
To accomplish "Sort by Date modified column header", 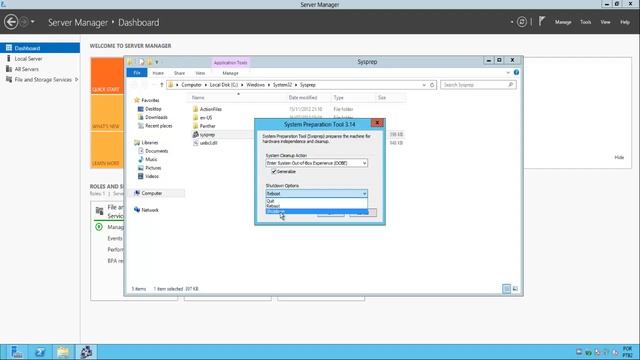I will pos(302,98).
